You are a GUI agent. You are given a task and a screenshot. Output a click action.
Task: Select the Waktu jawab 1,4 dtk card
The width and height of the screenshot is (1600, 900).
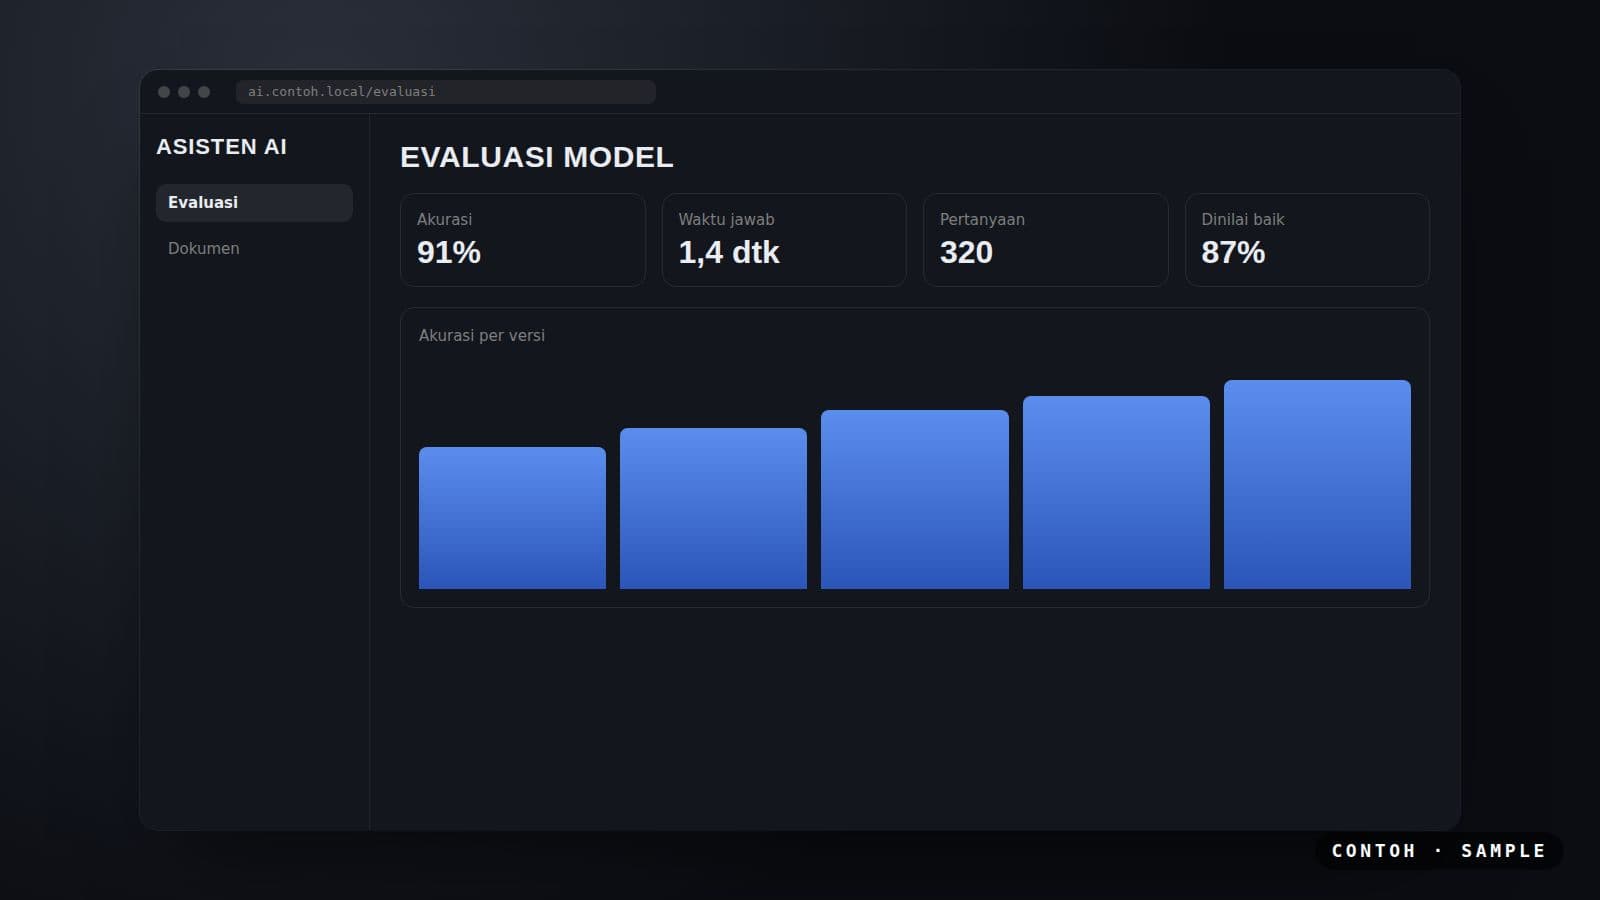pyautogui.click(x=784, y=240)
